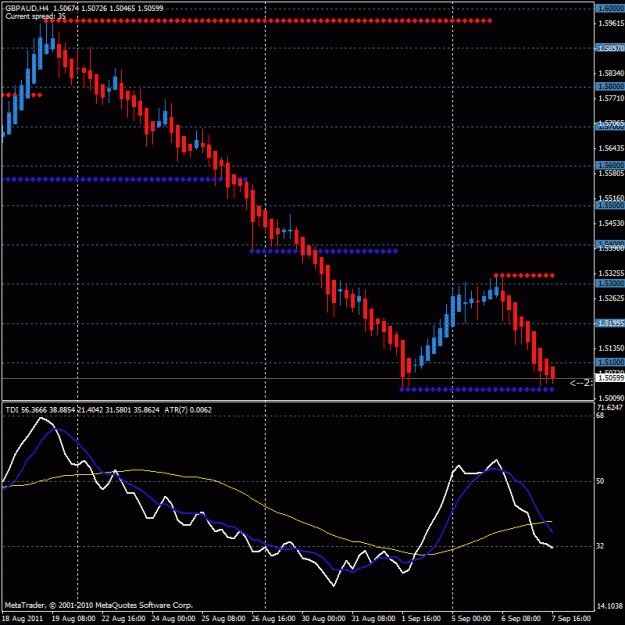Viewport: 625px width, 625px height.
Task: Click the GBPAUD,H4 chart title text
Action: (x=26, y=8)
